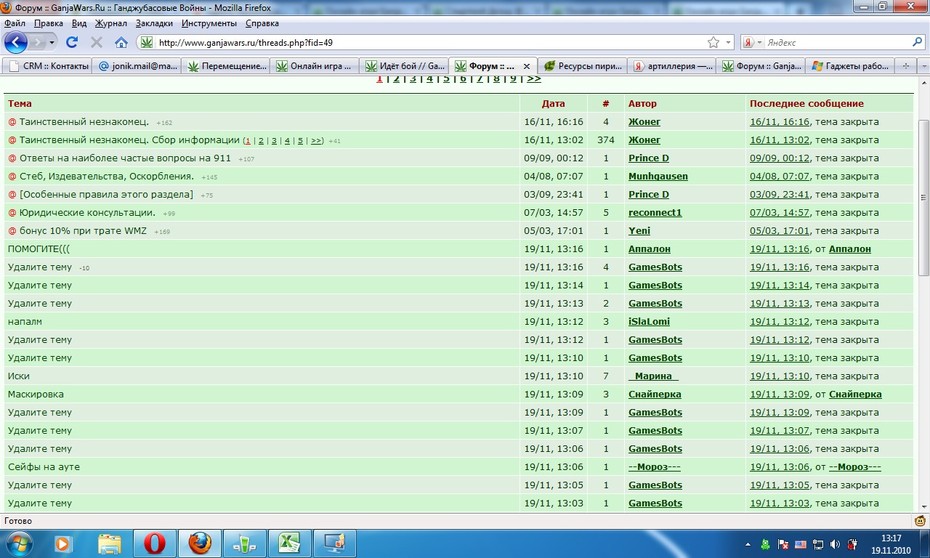Open thread бонус 10% при трате WMZ
Screen dimensions: 930x558
[x=83, y=231]
